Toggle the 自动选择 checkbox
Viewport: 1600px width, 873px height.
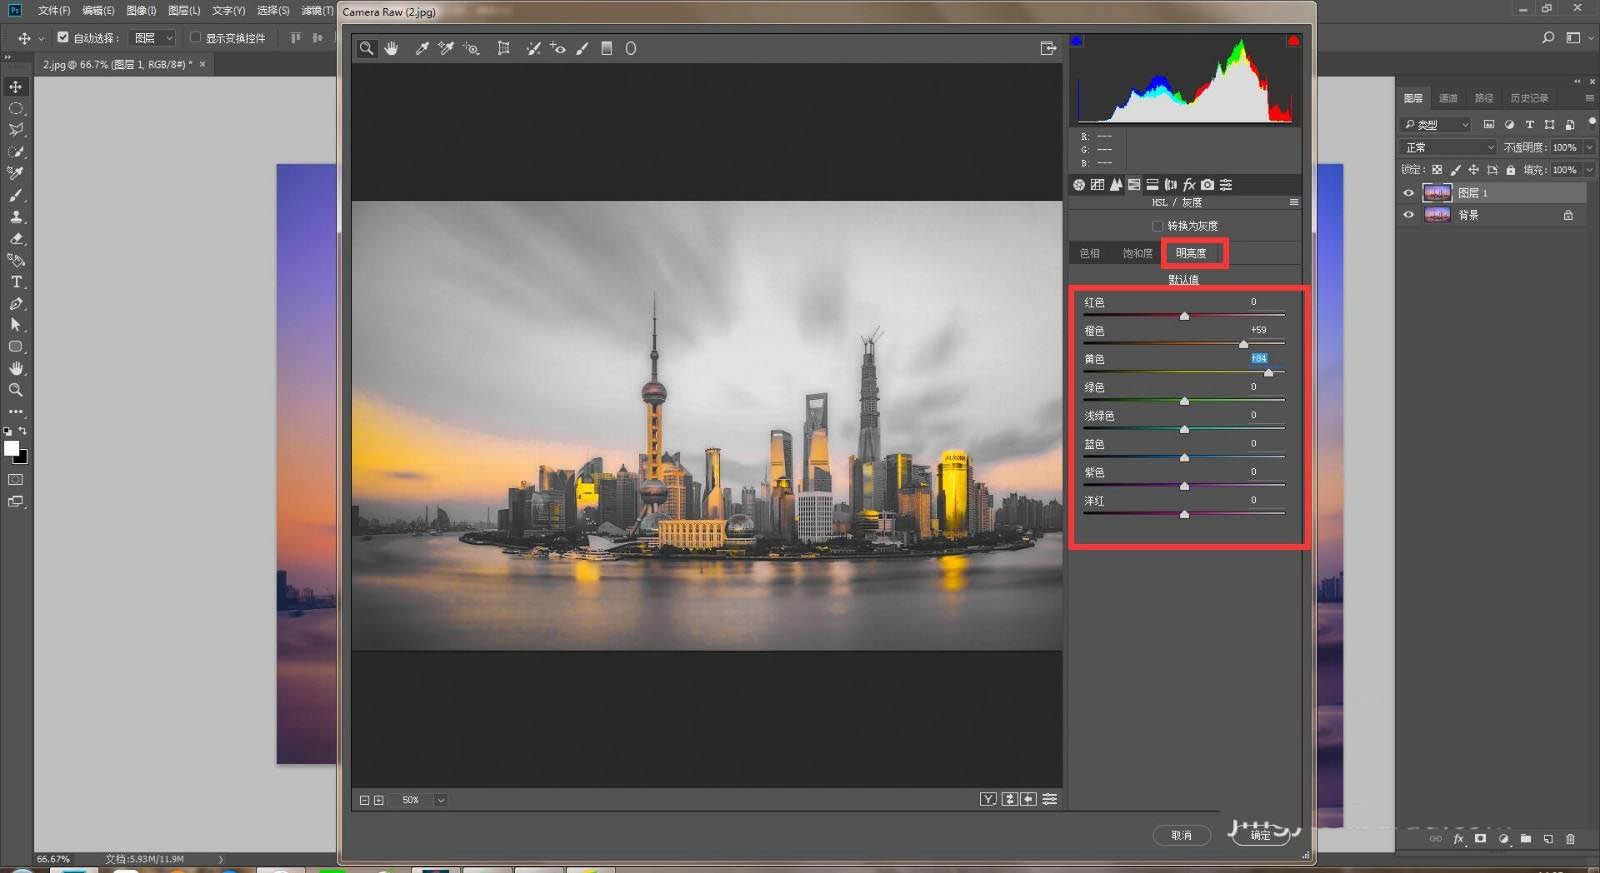pos(63,38)
